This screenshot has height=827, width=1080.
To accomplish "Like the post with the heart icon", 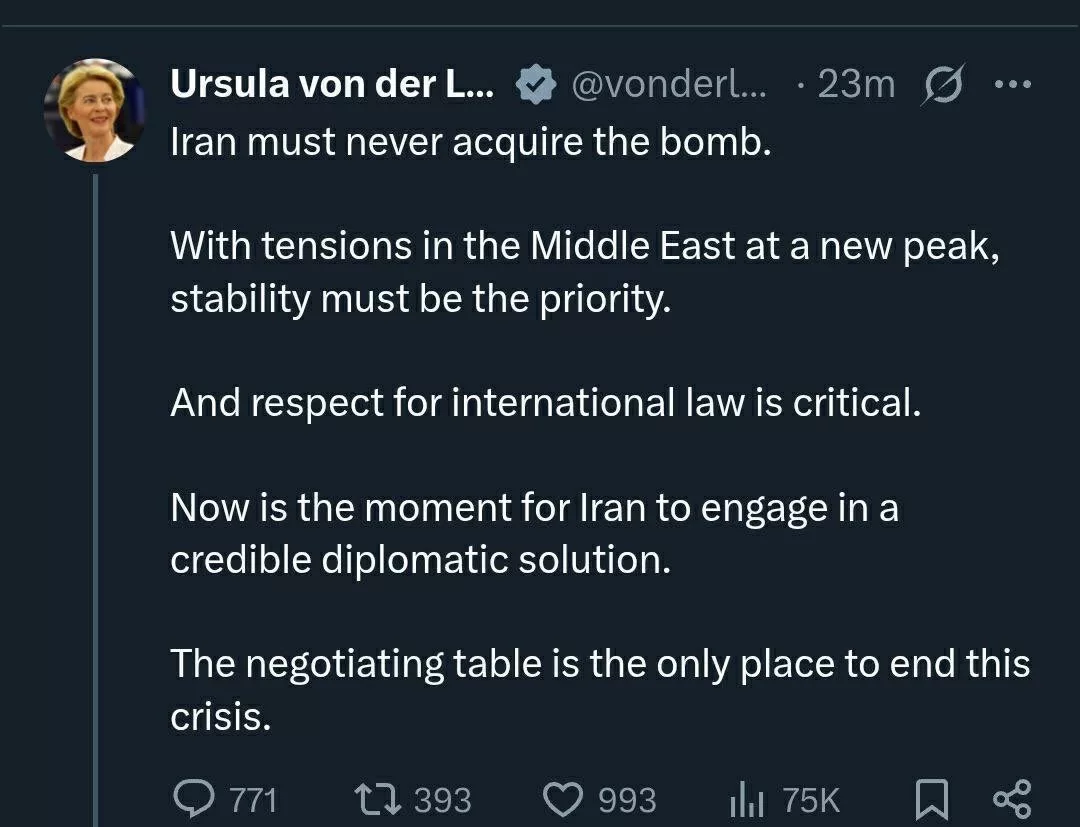I will click(562, 799).
